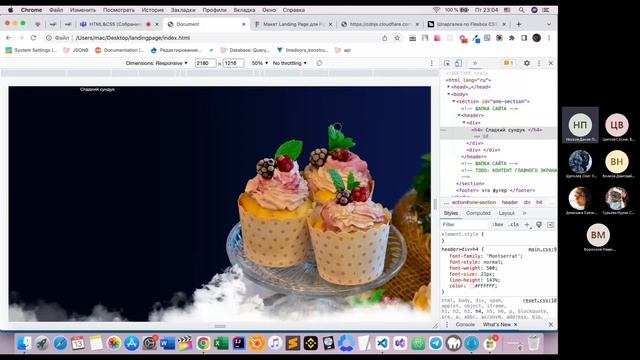Open the reset.css:18 source link
This screenshot has width=640, height=360.
click(540, 300)
